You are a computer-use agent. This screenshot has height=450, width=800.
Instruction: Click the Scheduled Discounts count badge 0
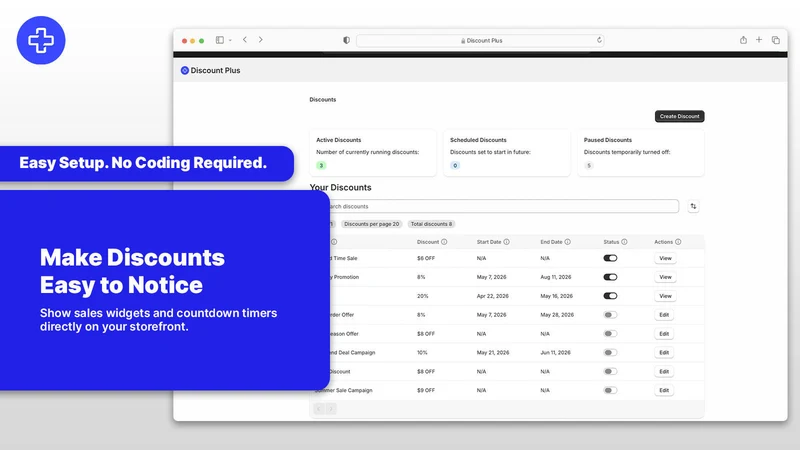455,165
